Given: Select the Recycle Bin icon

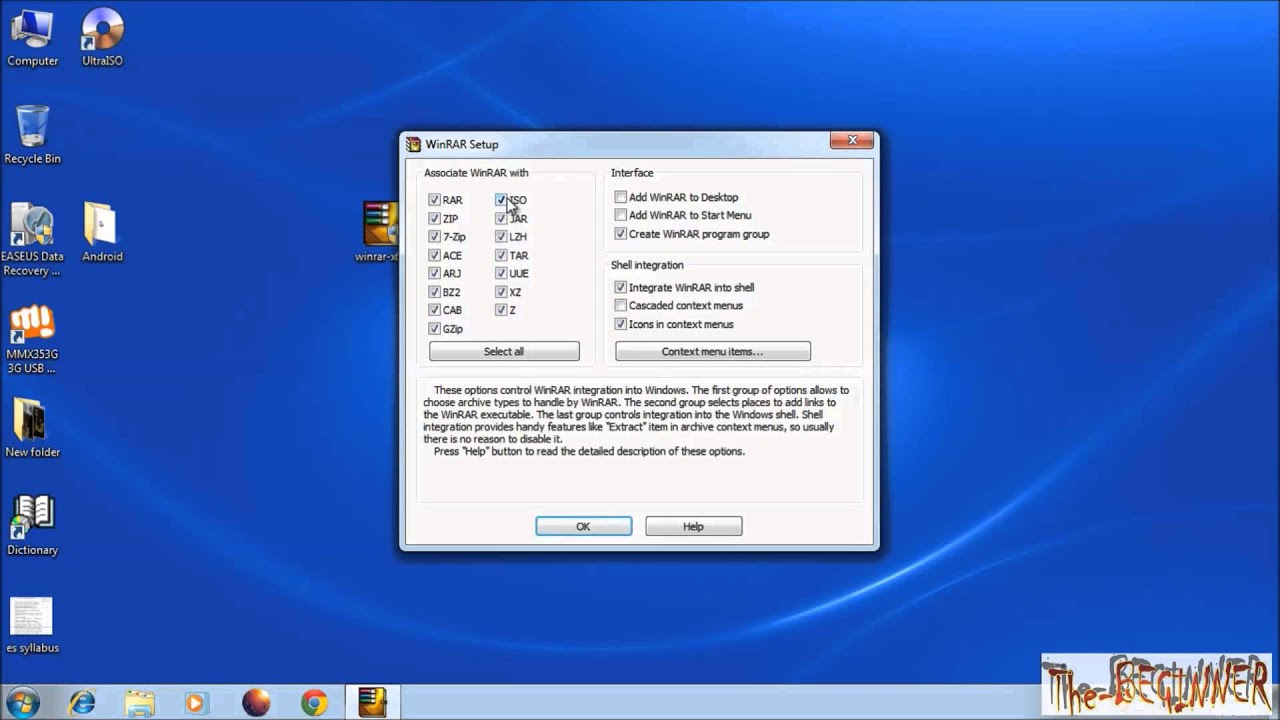Looking at the screenshot, I should click(32, 135).
